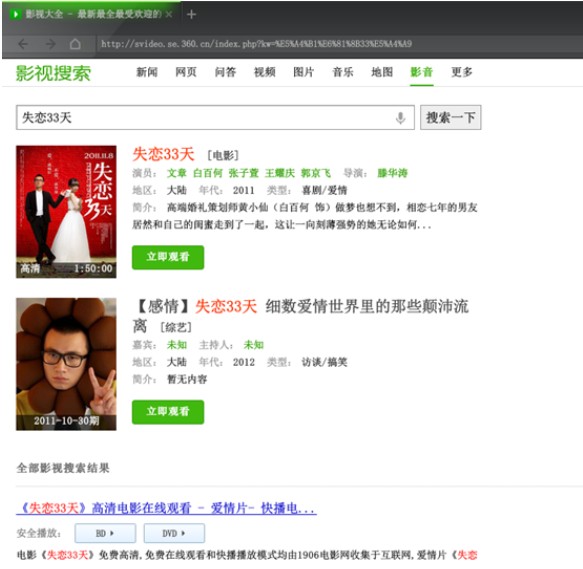Click 立即观看 for the 2012 variety show

click(x=168, y=412)
